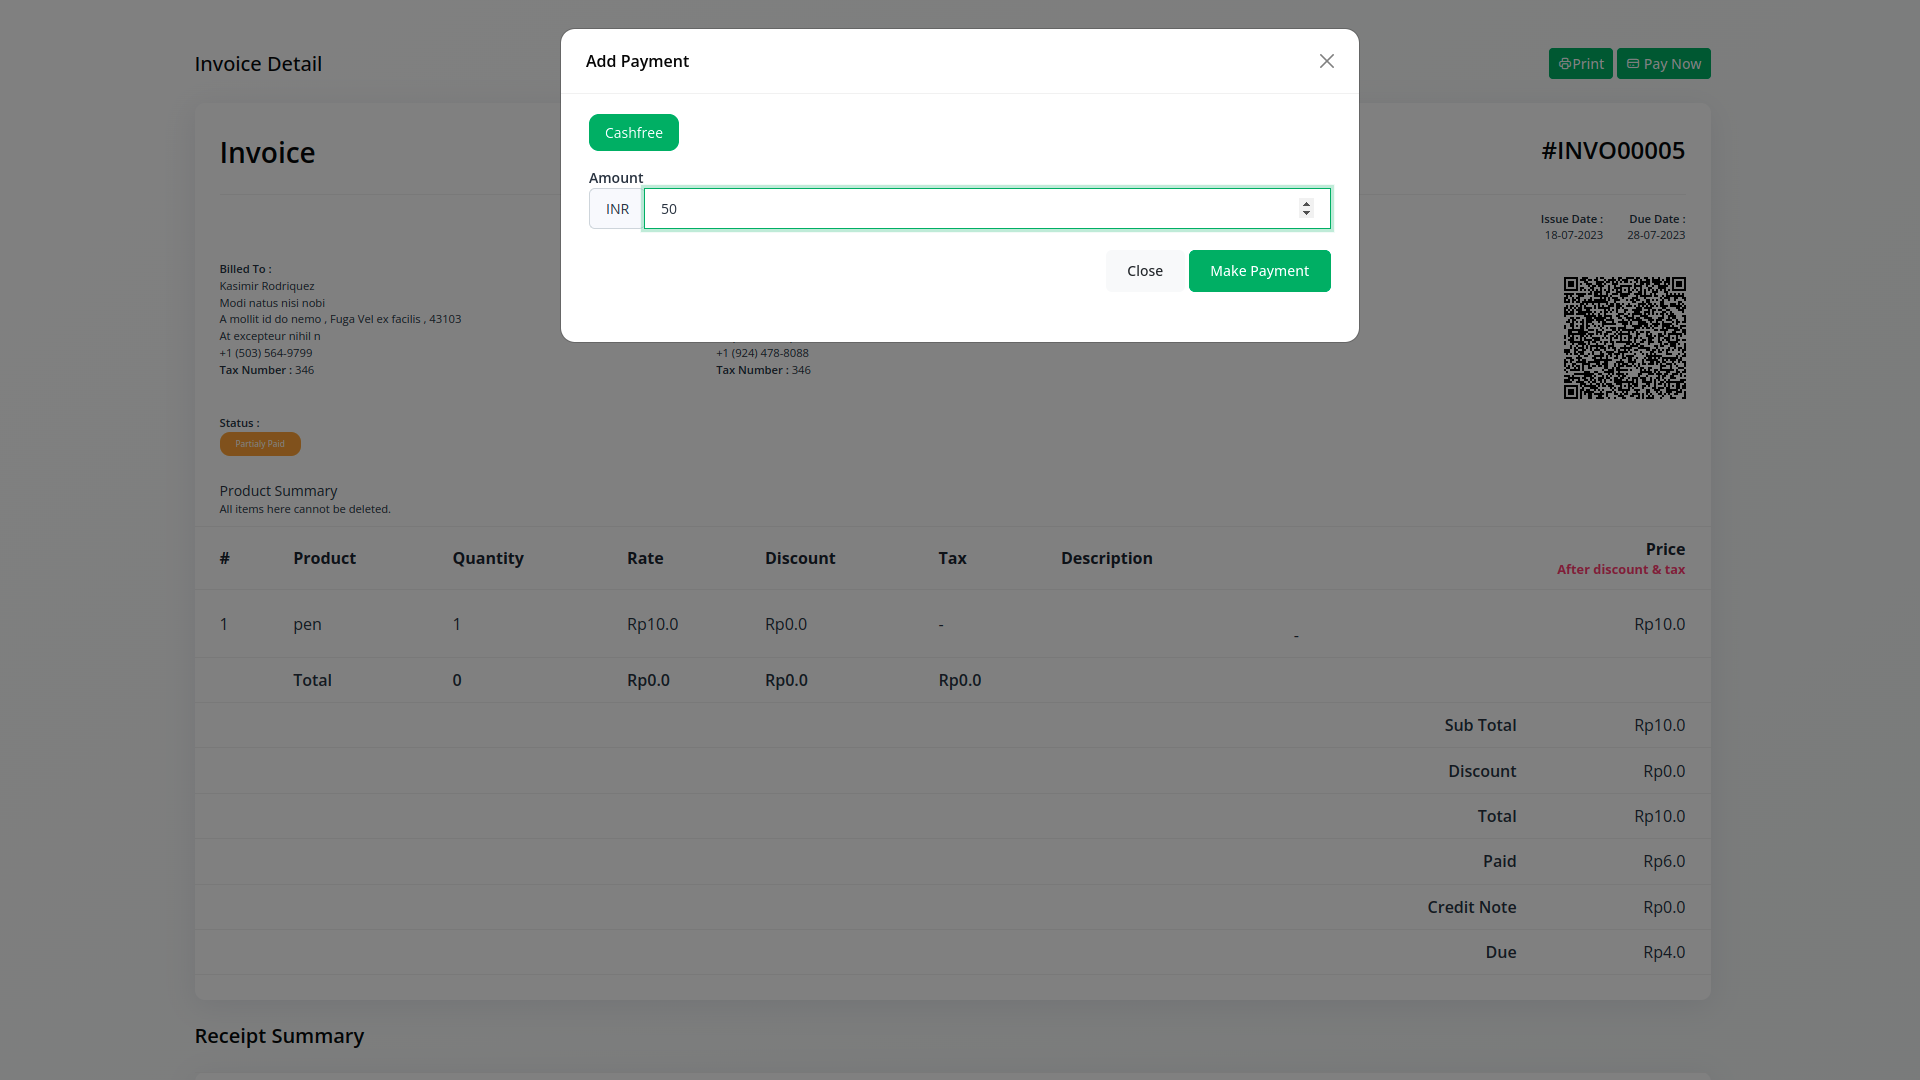Viewport: 1920px width, 1080px height.
Task: Close the Add Payment dialog with X
Action: click(1326, 61)
